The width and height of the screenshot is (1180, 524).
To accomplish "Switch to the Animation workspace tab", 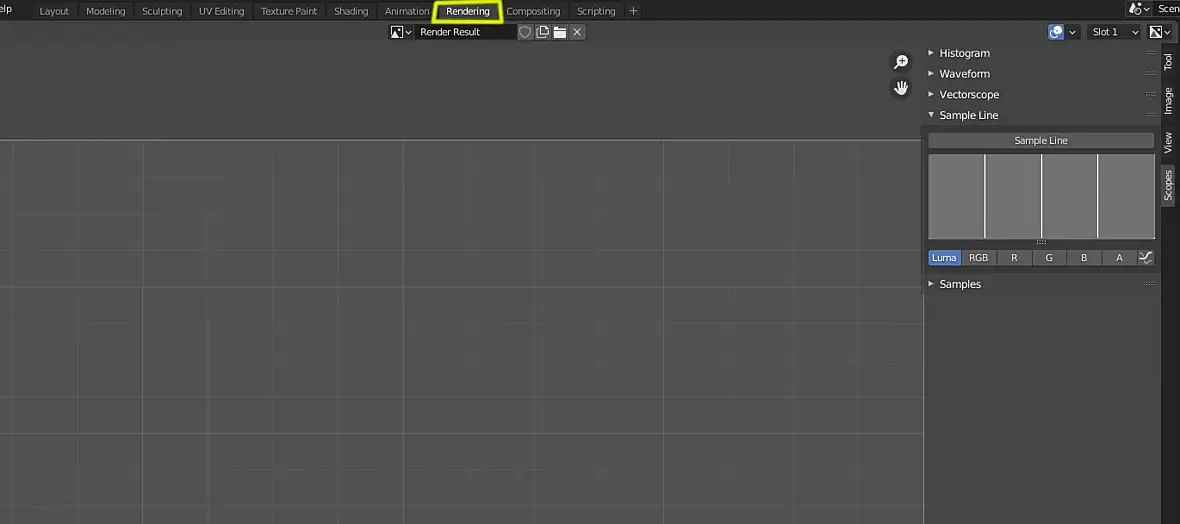I will coord(406,11).
